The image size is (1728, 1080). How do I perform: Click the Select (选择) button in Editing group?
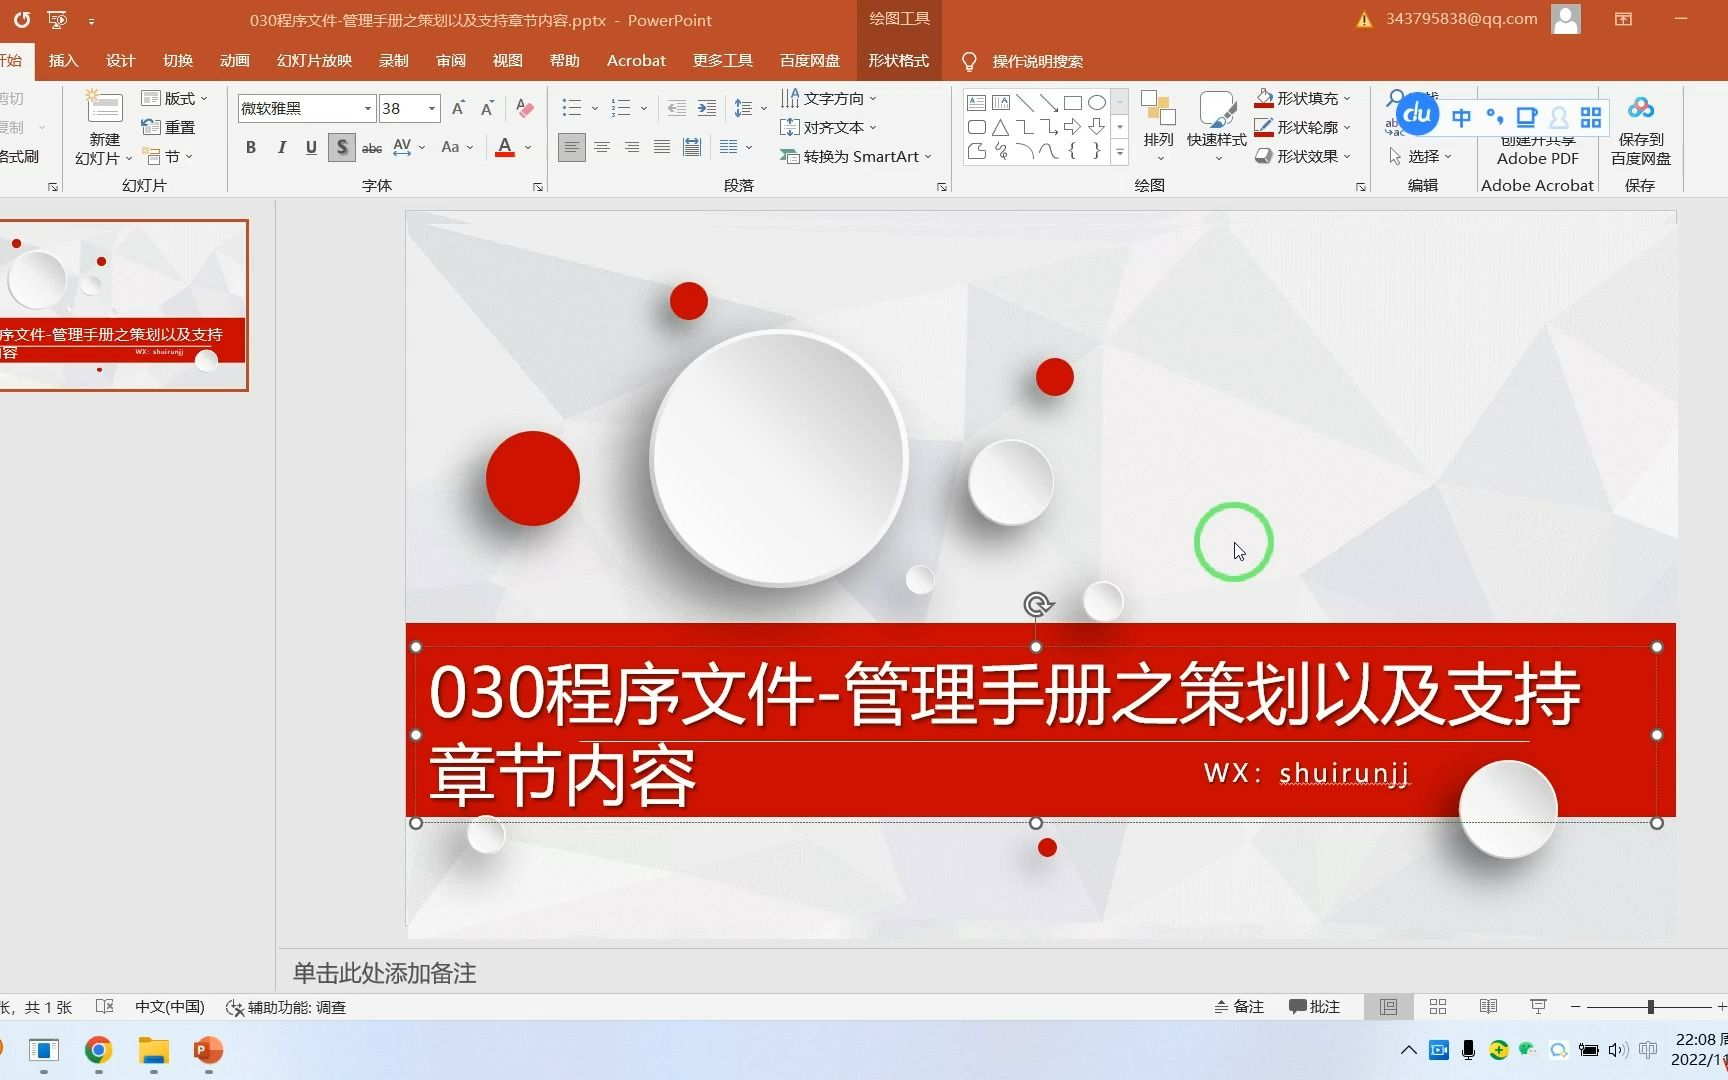coord(1419,156)
